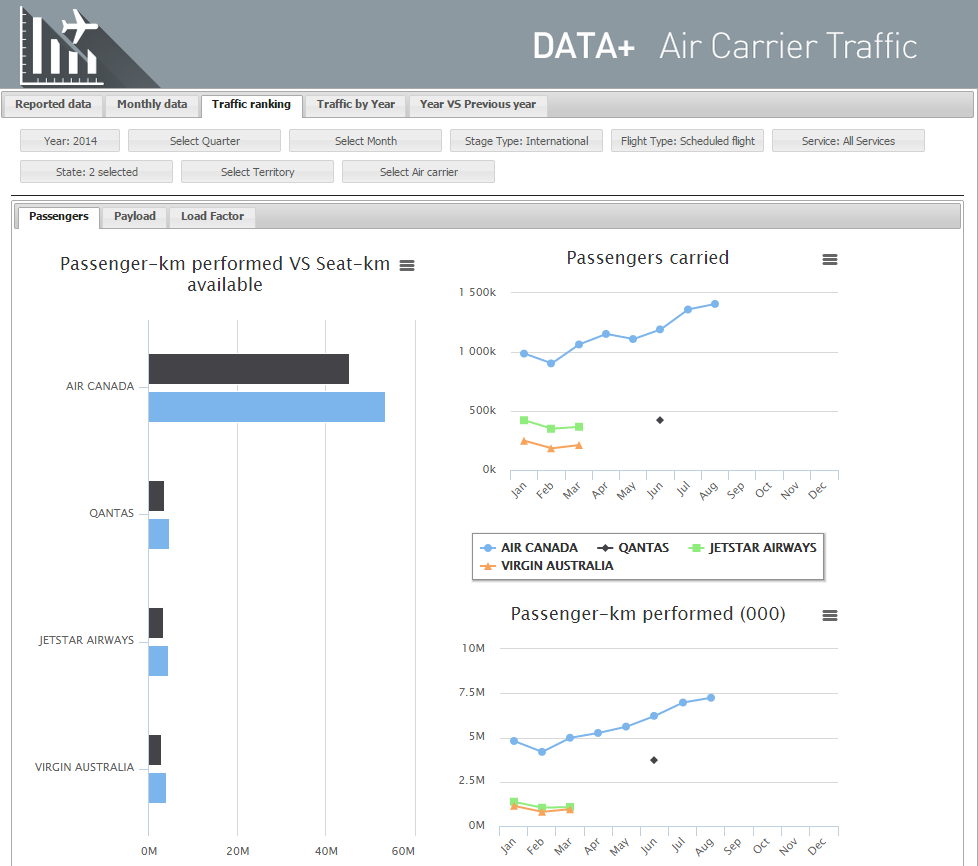
Task: Toggle AIR CANADA series in the legend
Action: pyautogui.click(x=529, y=548)
